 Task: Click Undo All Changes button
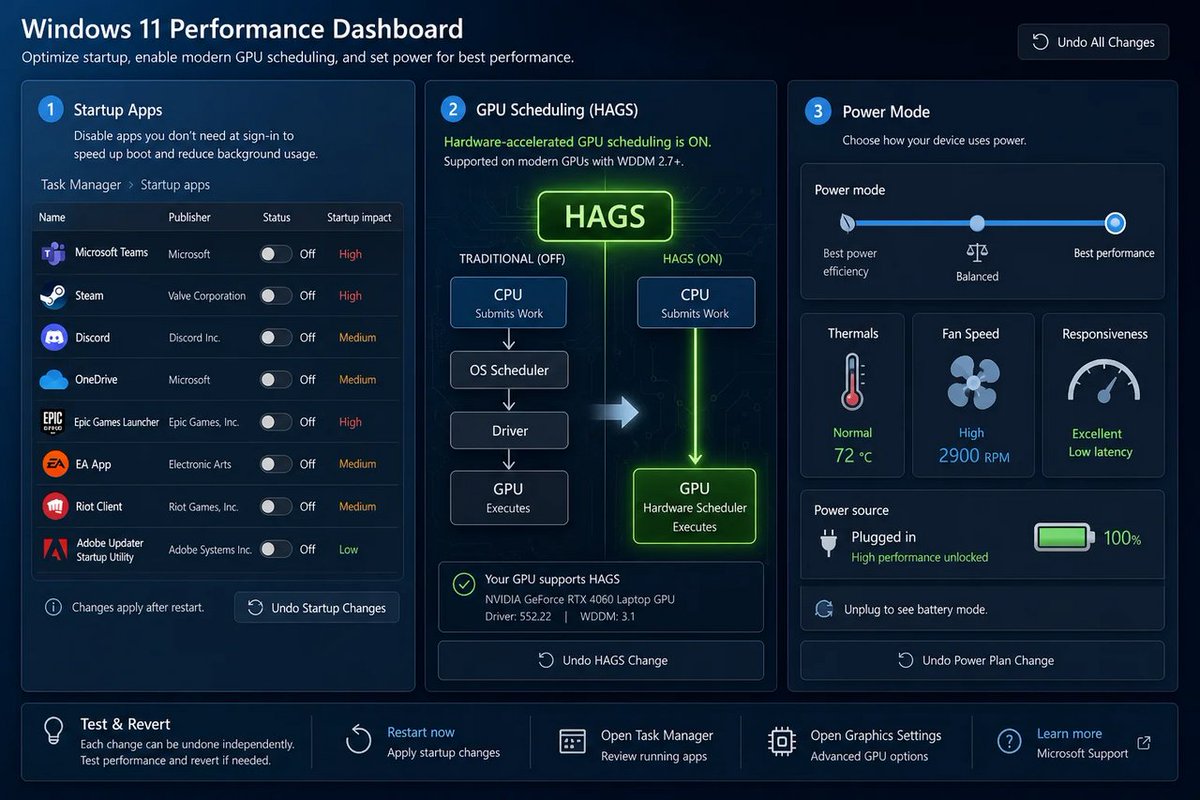[x=1093, y=42]
